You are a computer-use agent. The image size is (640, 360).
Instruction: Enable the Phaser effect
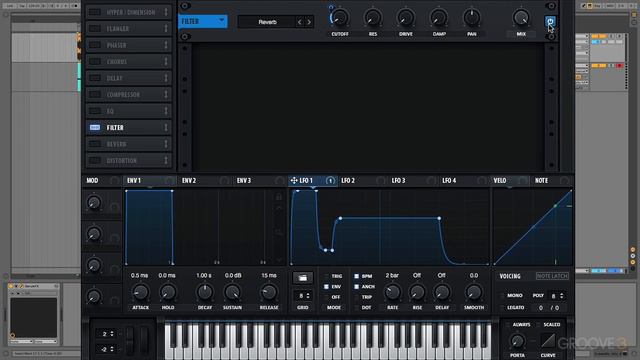click(95, 45)
